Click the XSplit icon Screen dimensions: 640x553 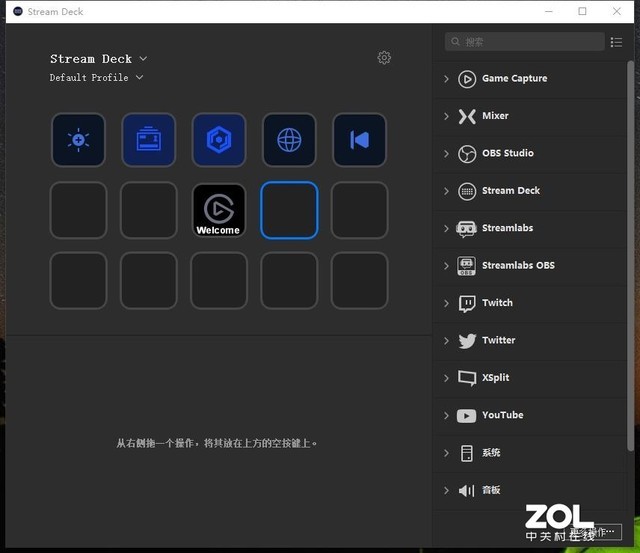(467, 378)
